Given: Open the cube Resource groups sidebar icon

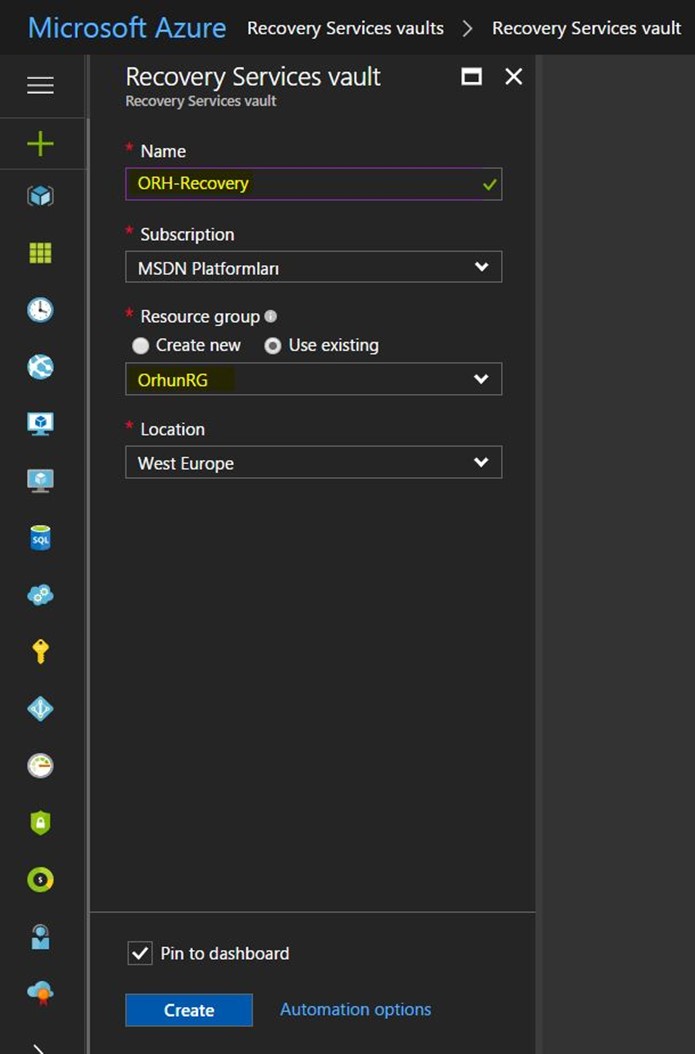Looking at the screenshot, I should (40, 196).
